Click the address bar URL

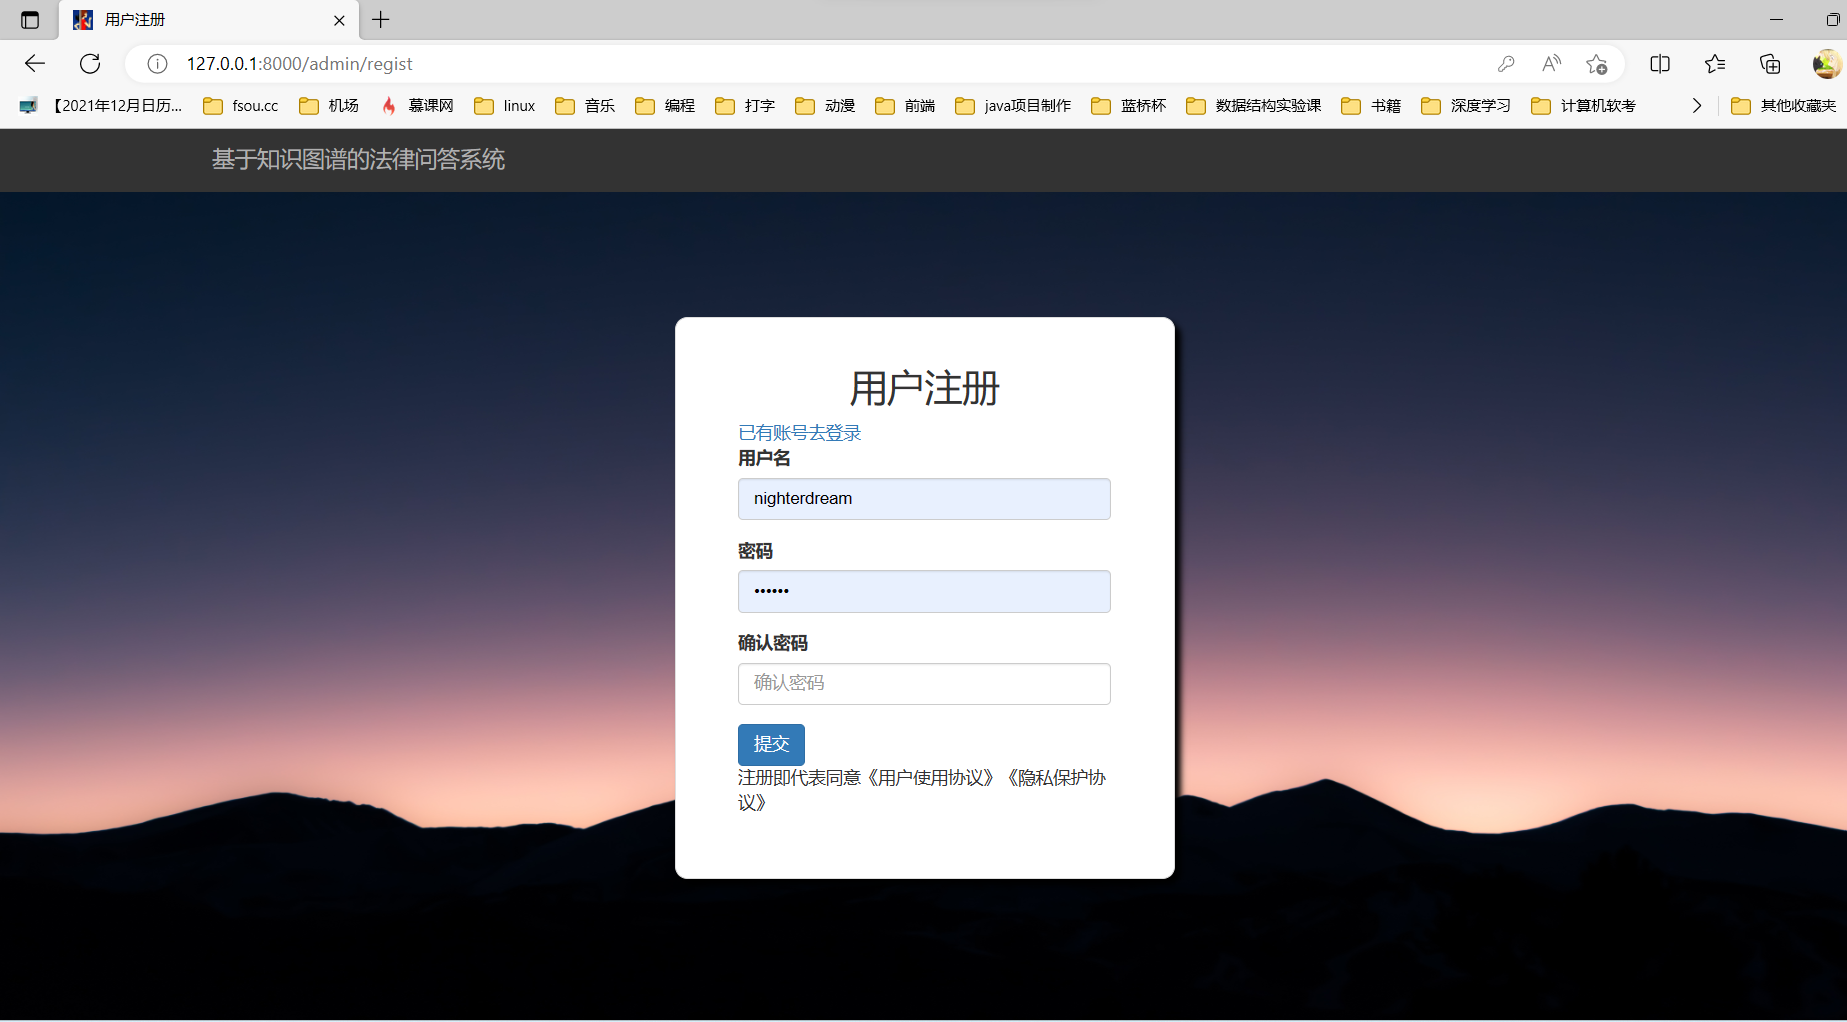pyautogui.click(x=299, y=64)
